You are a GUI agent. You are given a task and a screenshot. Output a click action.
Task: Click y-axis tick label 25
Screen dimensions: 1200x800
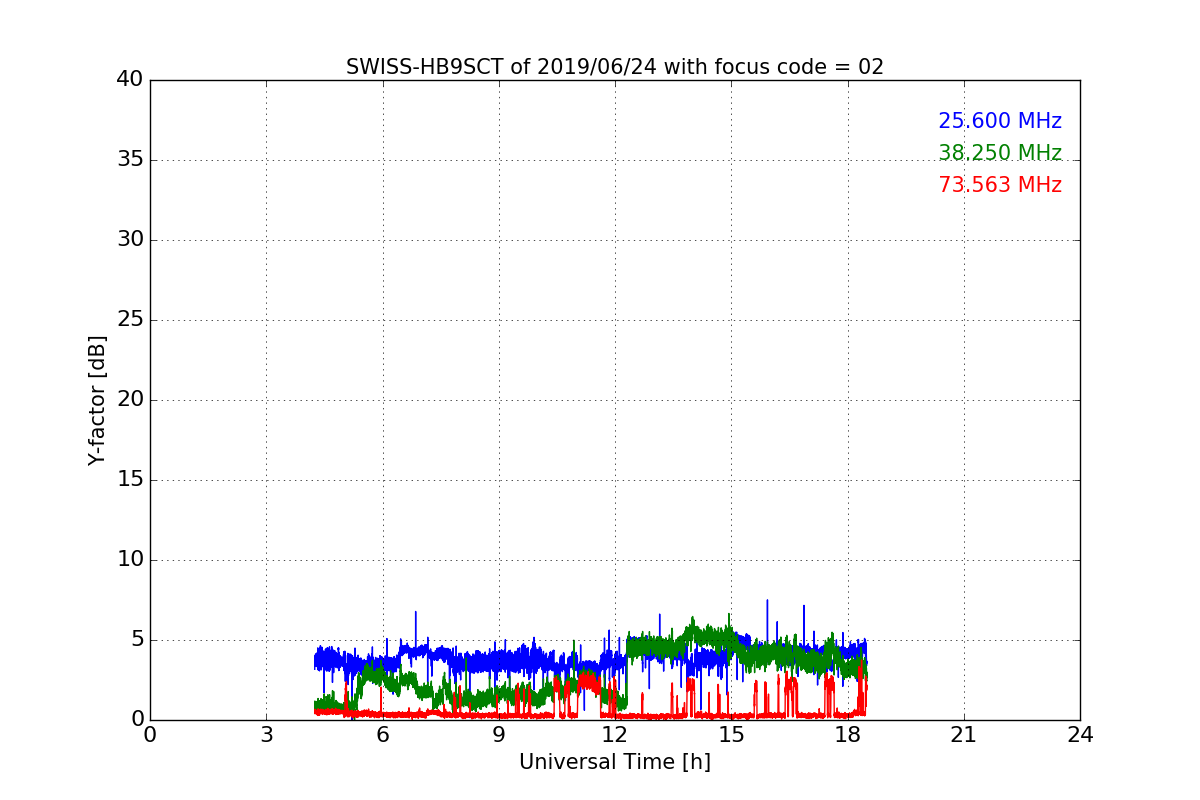(130, 320)
